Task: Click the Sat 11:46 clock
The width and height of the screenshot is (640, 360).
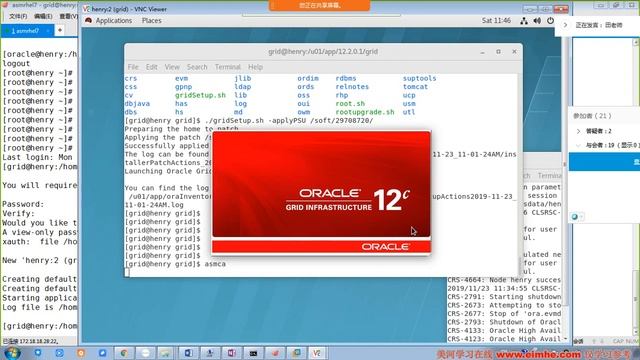Action: (496, 20)
